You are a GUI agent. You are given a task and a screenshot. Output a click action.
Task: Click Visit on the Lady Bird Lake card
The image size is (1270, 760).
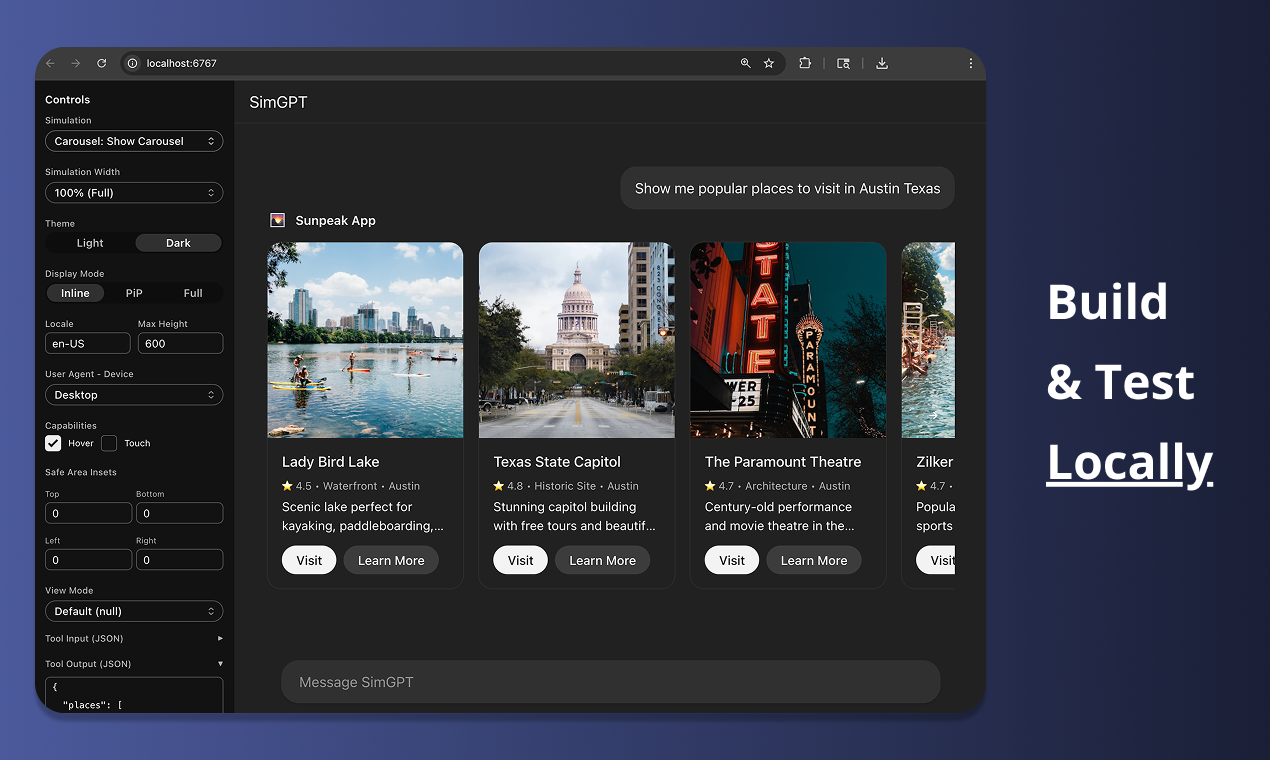308,560
